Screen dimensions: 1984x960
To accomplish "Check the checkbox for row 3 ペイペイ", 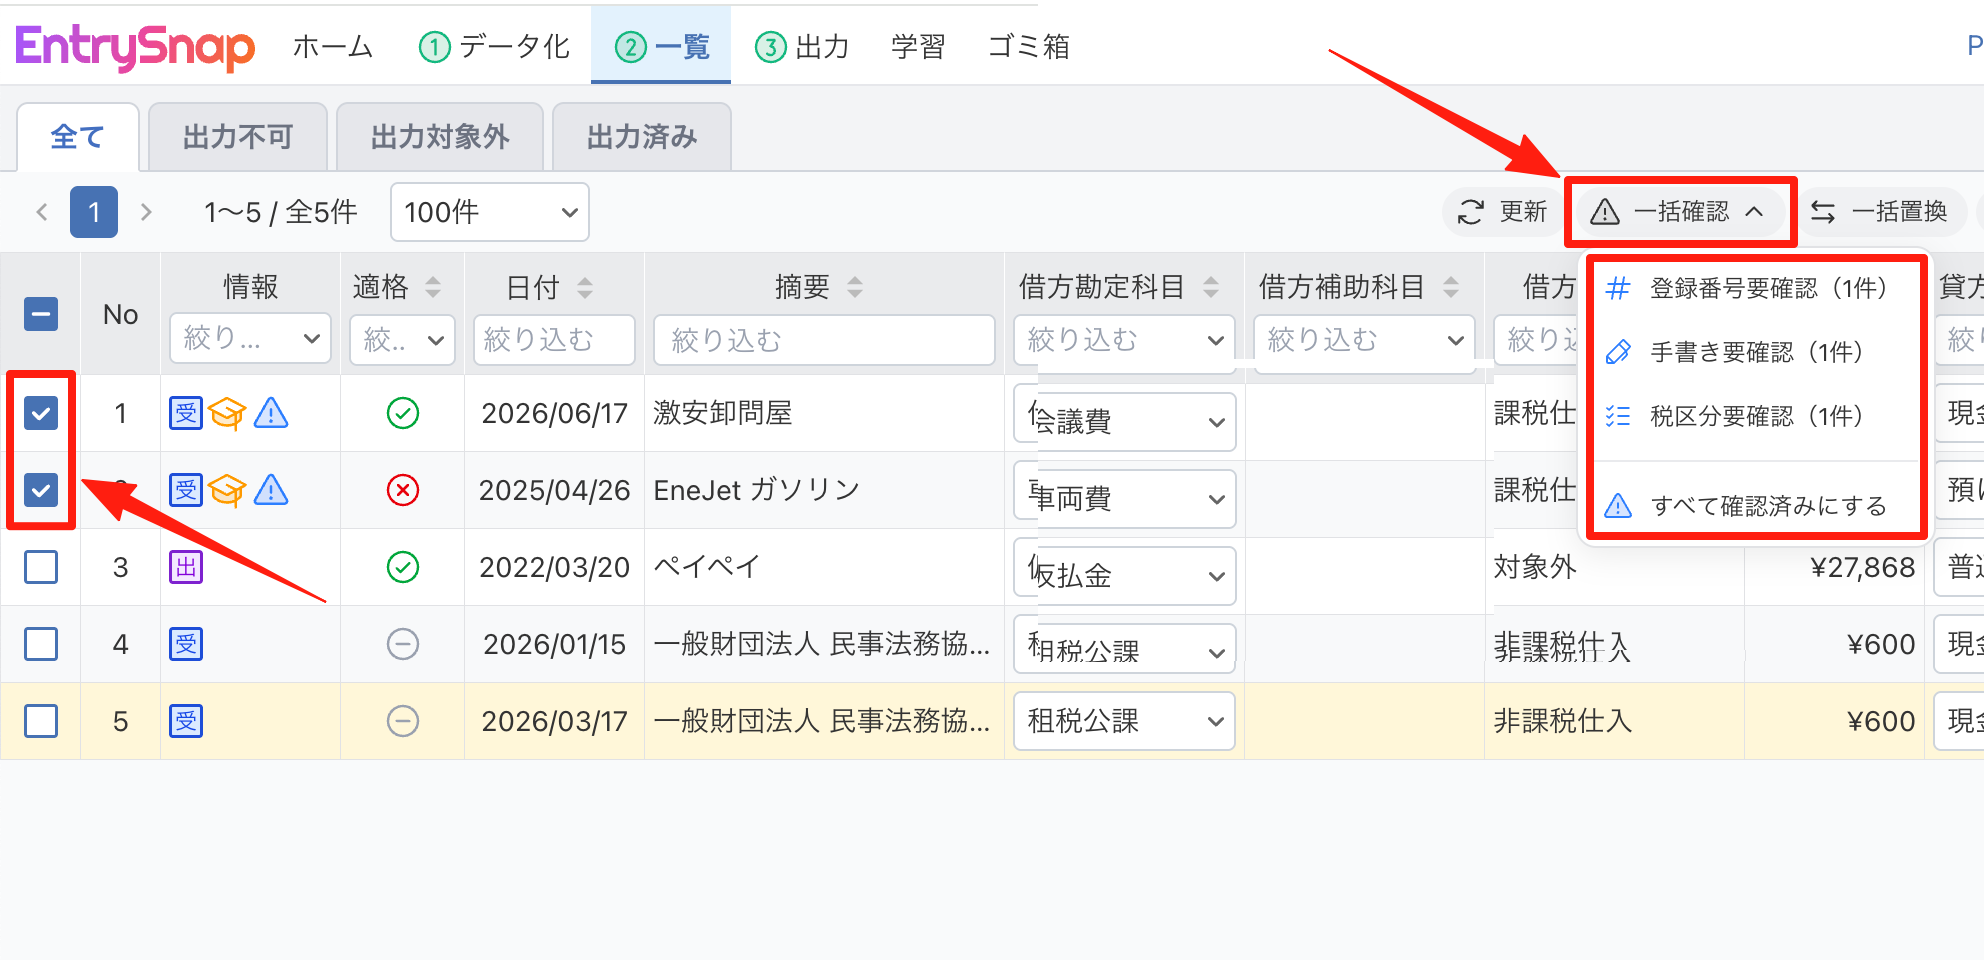I will coord(41,567).
